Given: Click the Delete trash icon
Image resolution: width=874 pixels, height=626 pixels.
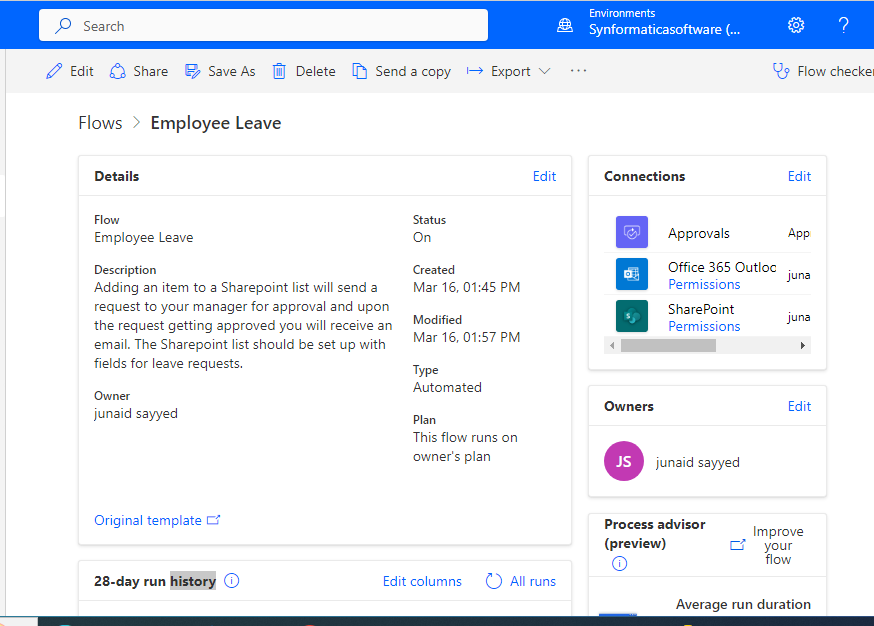Looking at the screenshot, I should pos(279,71).
